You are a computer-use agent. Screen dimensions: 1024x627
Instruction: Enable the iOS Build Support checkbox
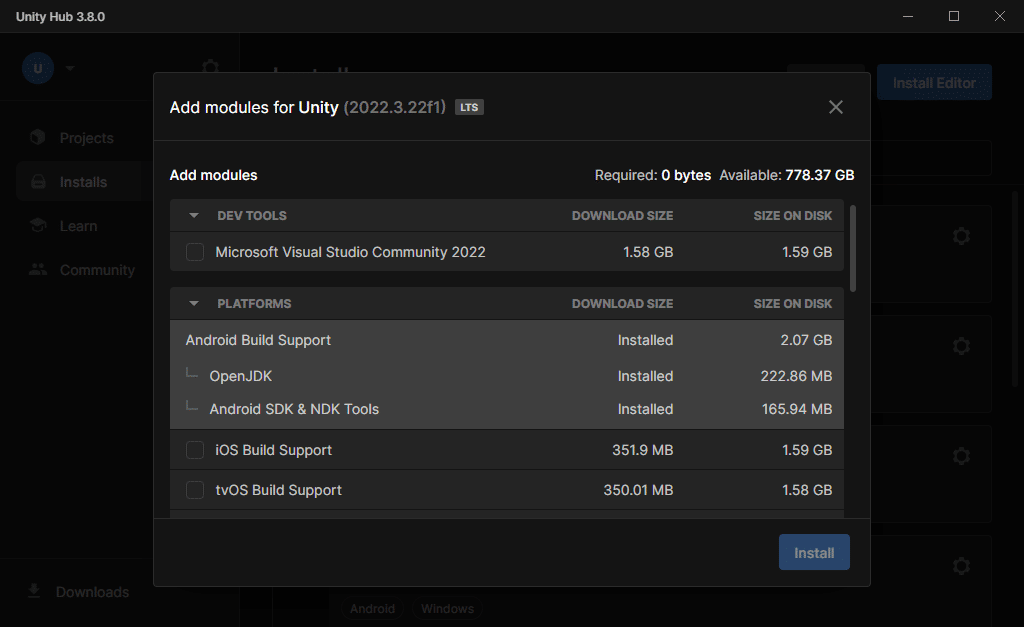pyautogui.click(x=195, y=450)
